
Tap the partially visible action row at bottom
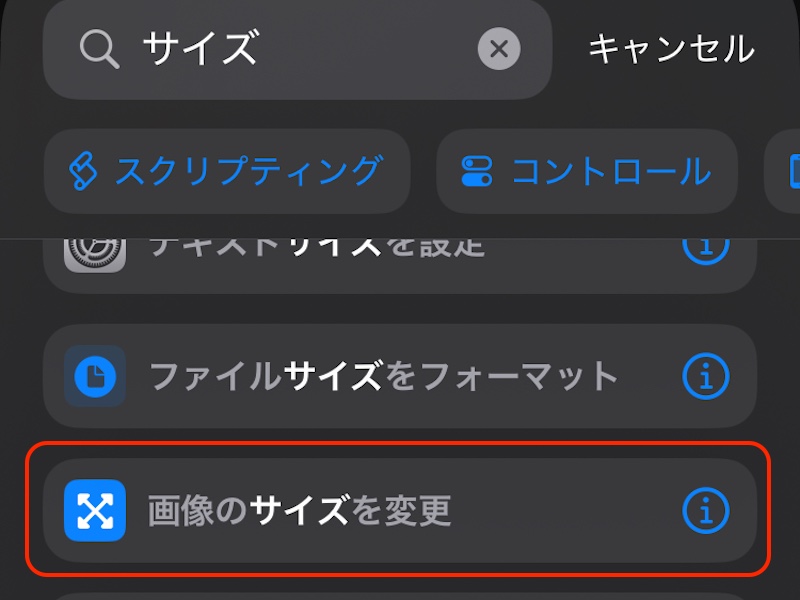(400, 594)
